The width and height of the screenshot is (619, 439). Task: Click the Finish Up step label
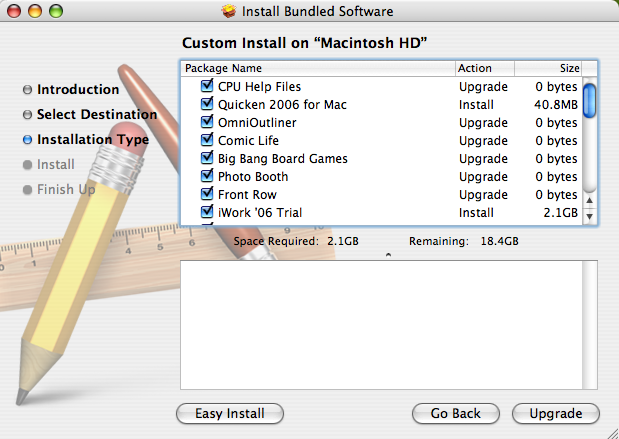pos(66,189)
